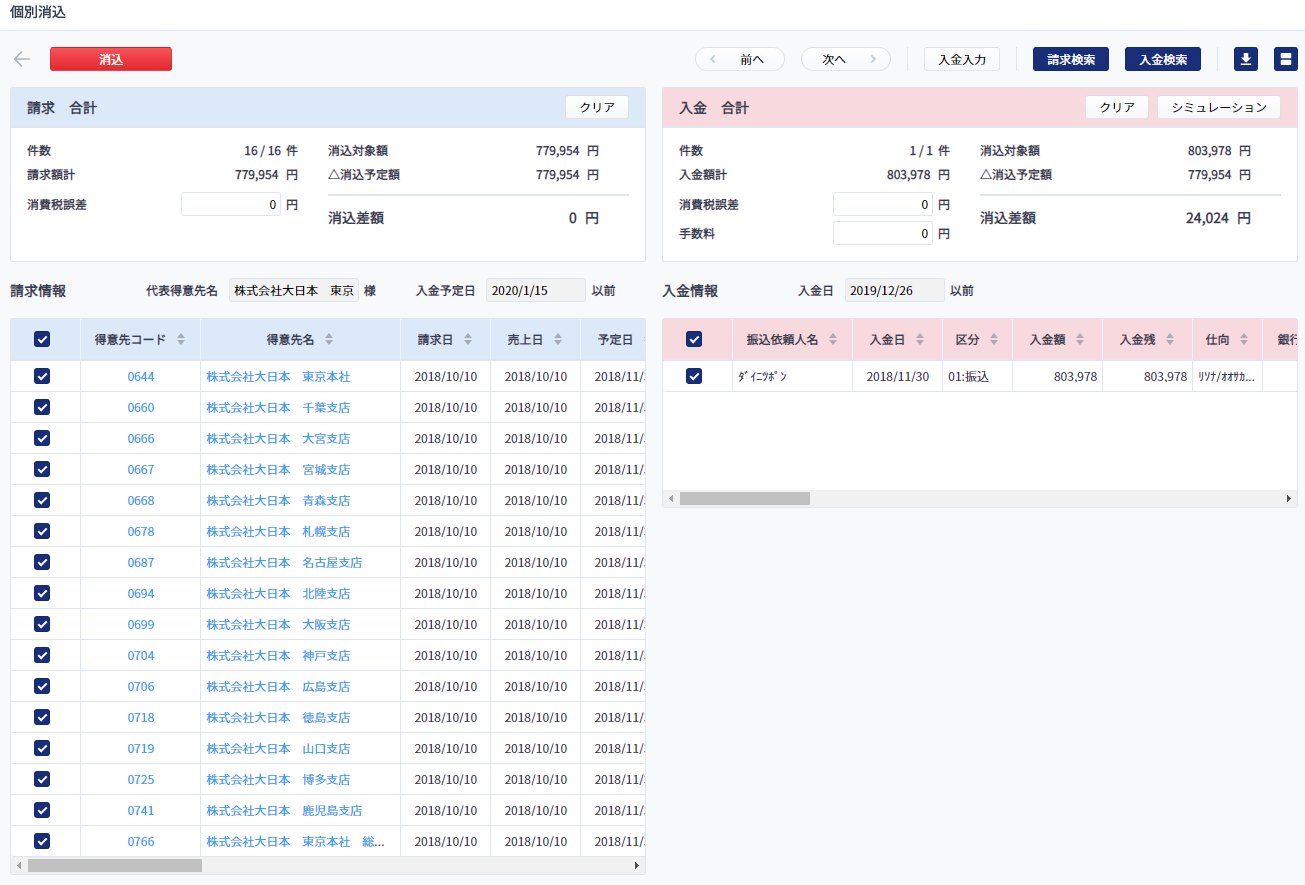
Task: Click the red 消込 button
Action: 111,59
